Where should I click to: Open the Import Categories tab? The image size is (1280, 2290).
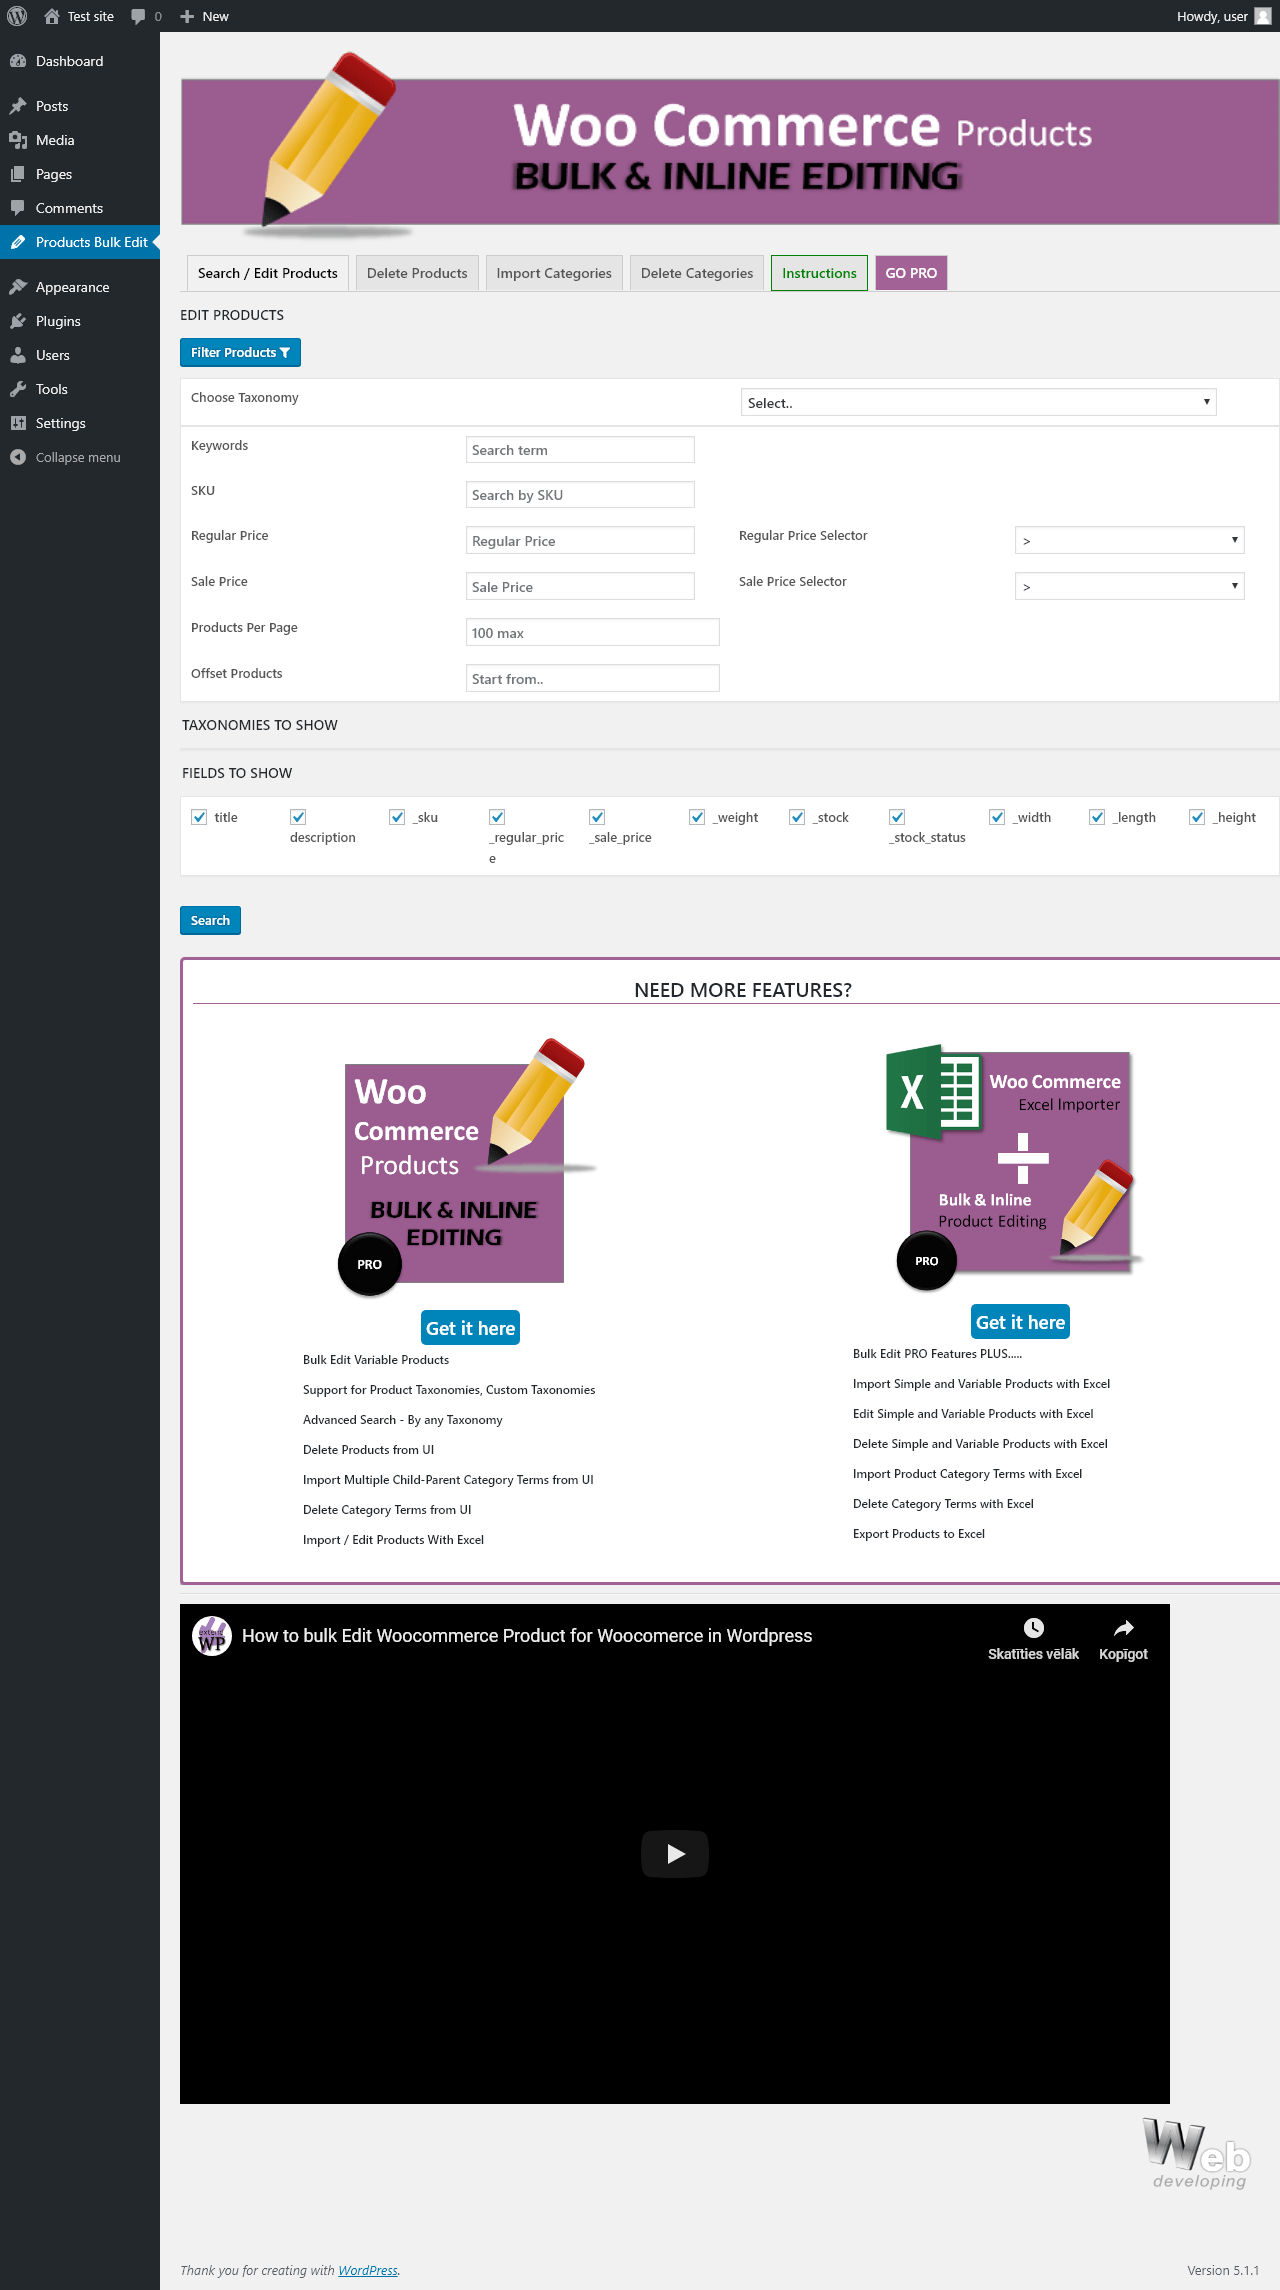tap(554, 273)
